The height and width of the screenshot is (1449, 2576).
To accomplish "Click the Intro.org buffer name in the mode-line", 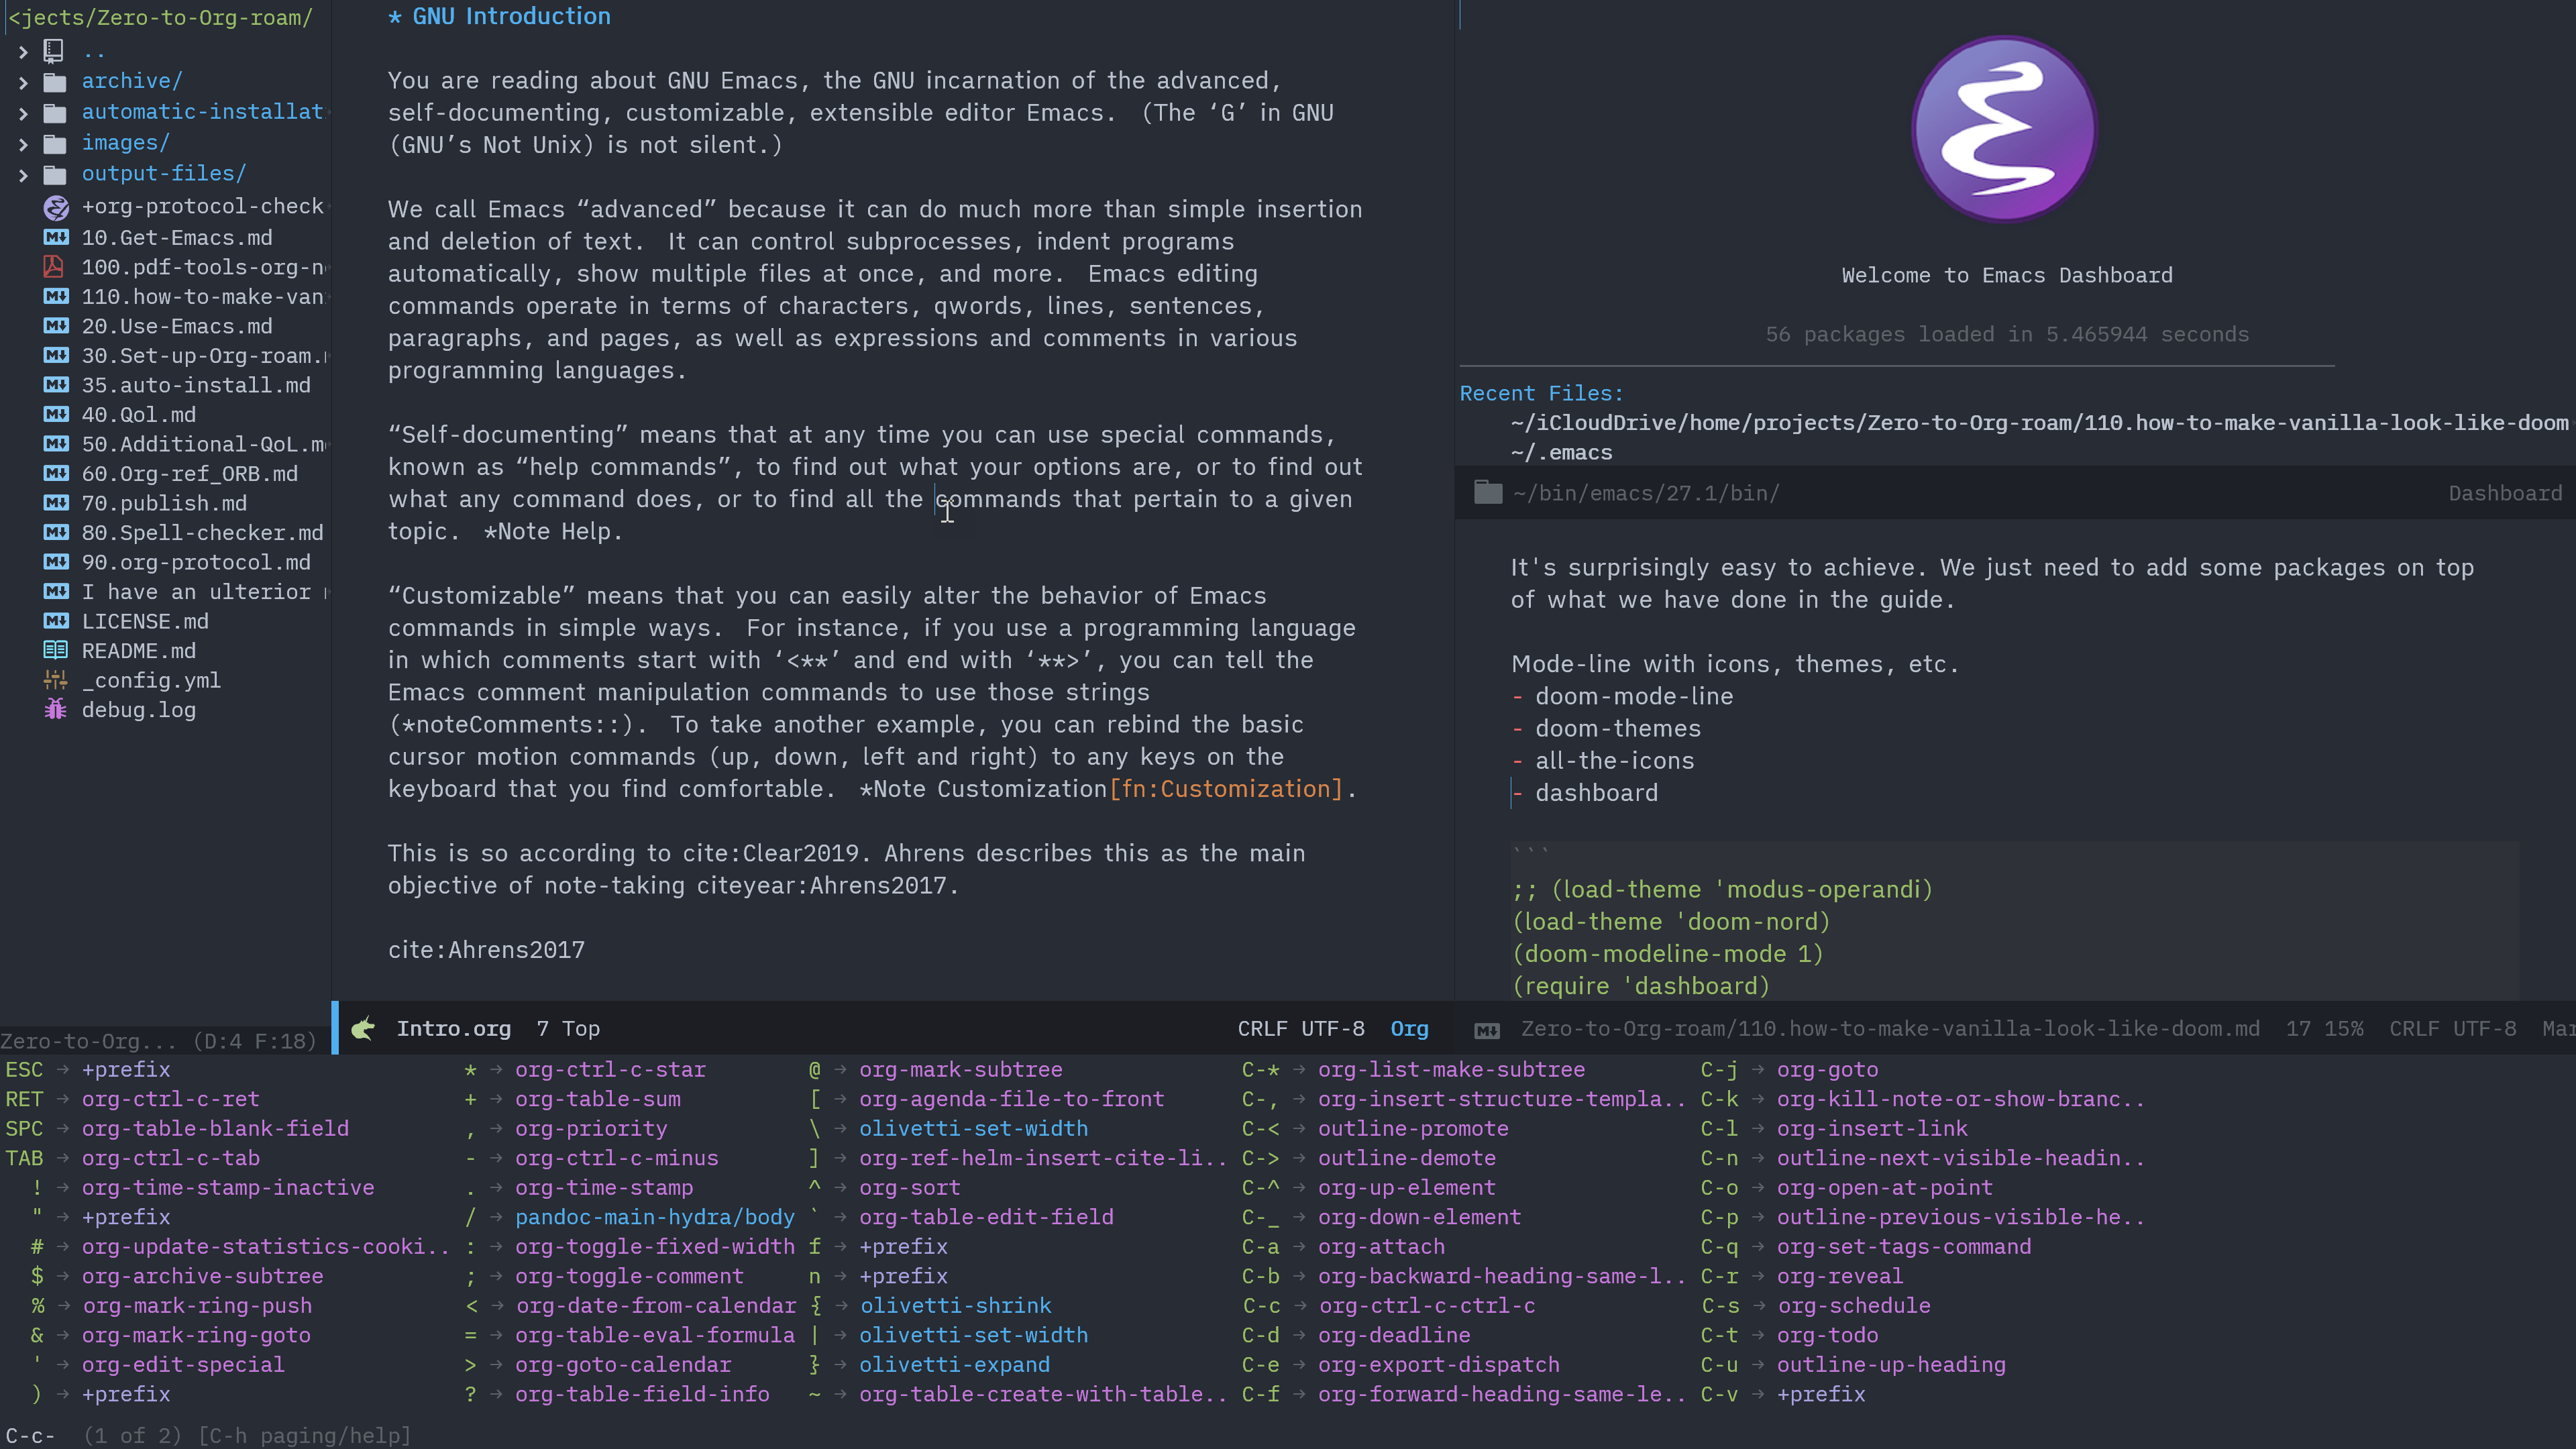I will click(453, 1028).
